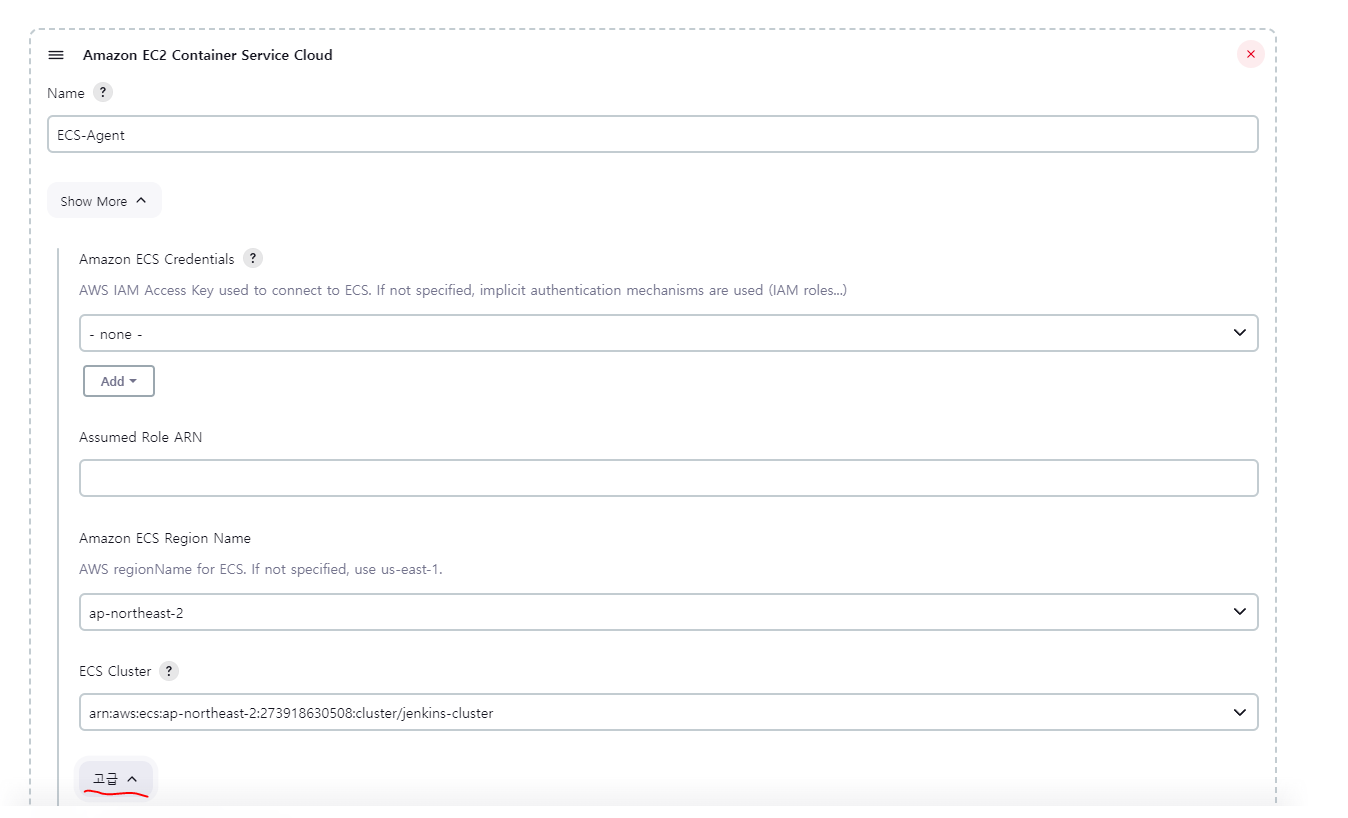The image size is (1348, 818).
Task: Open the ECS Credentials dropdown showing none
Action: tap(668, 333)
